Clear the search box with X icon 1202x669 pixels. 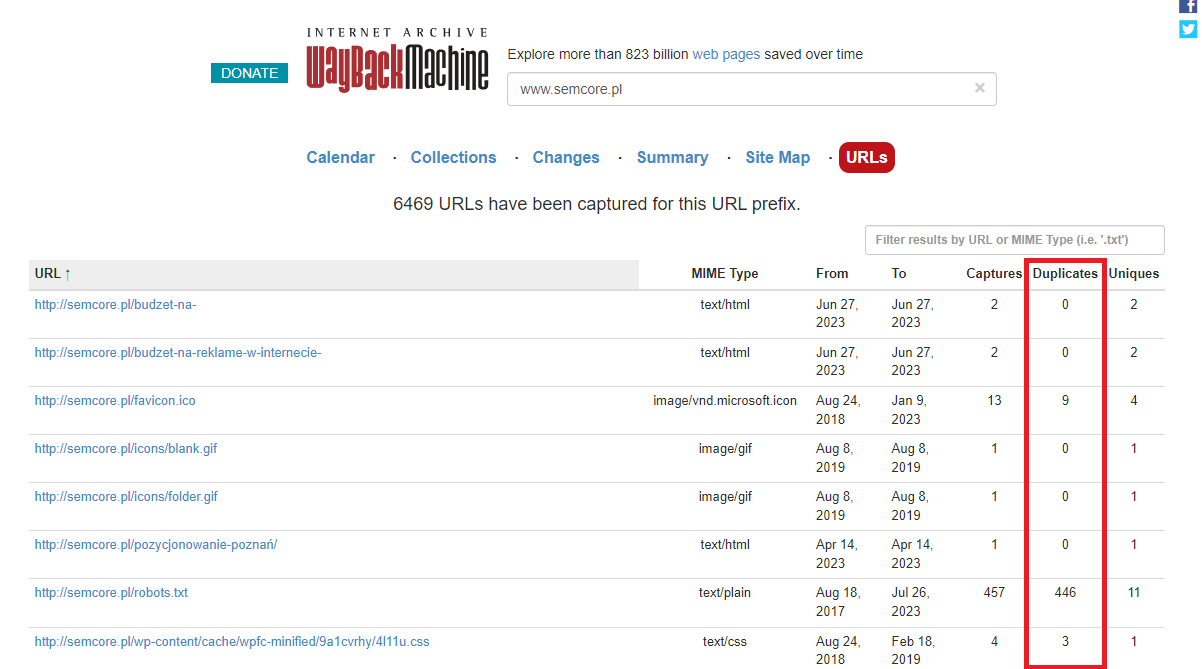point(980,88)
